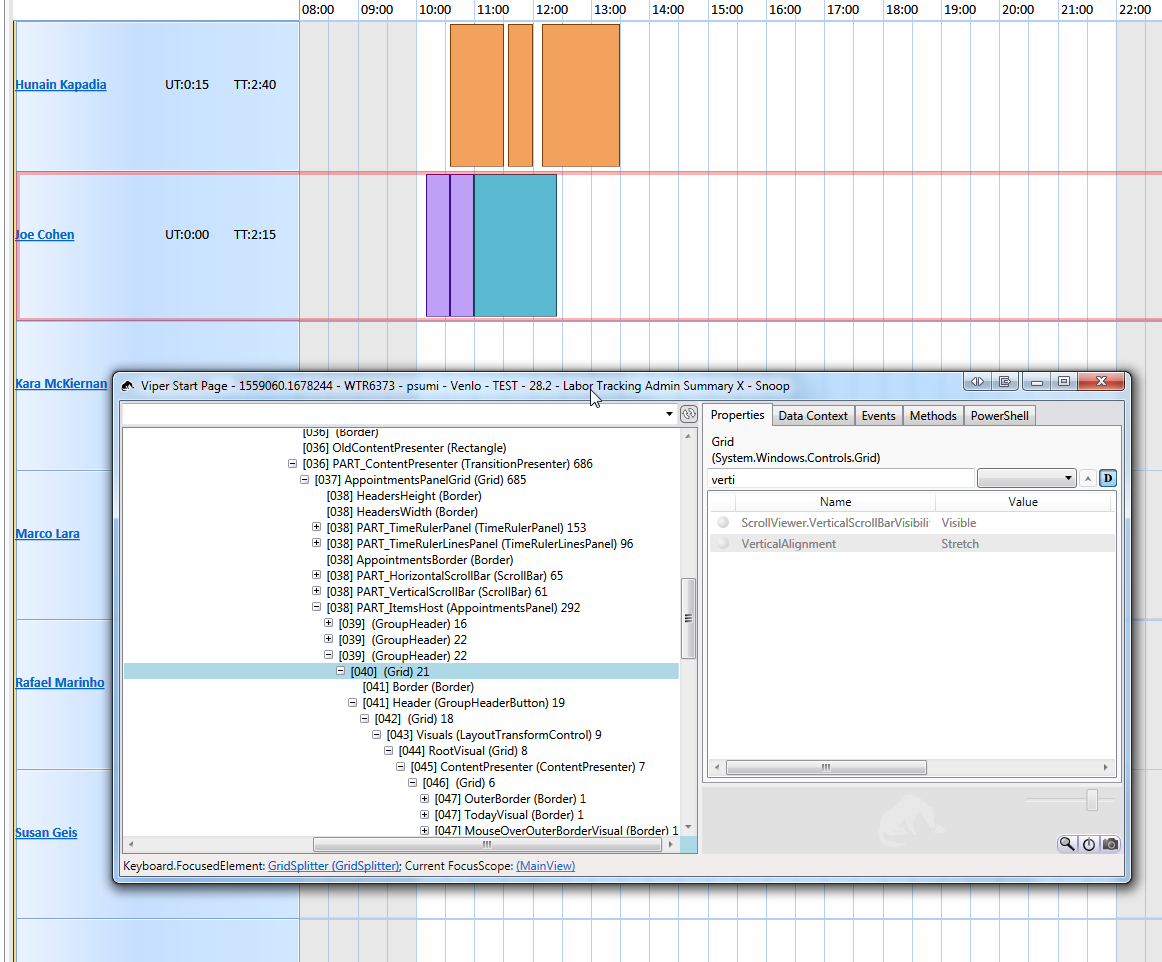
Task: Click the Snoop app icon in title bar
Action: 127,386
